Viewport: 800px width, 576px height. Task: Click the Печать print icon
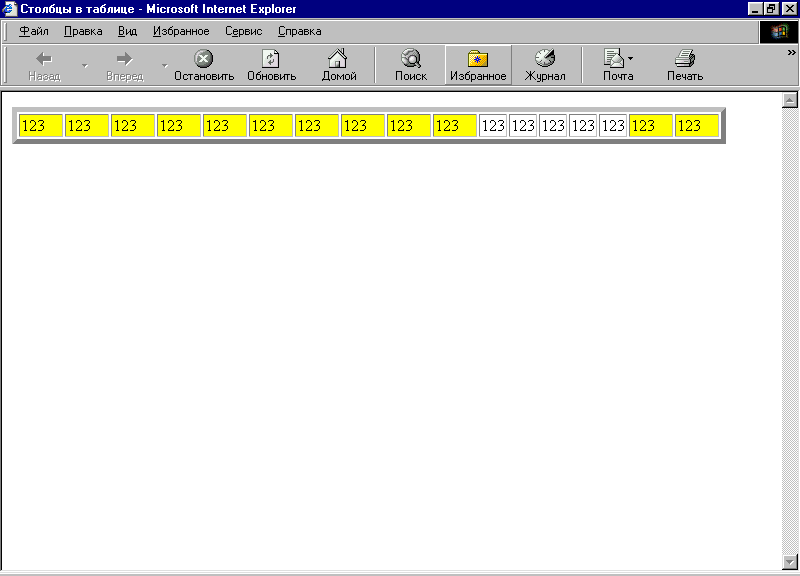[x=685, y=58]
